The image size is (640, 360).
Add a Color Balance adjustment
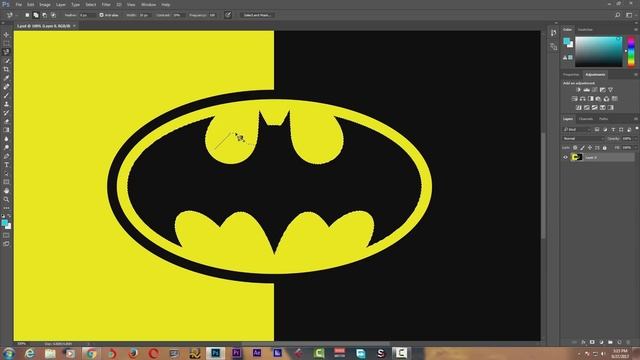pos(582,99)
